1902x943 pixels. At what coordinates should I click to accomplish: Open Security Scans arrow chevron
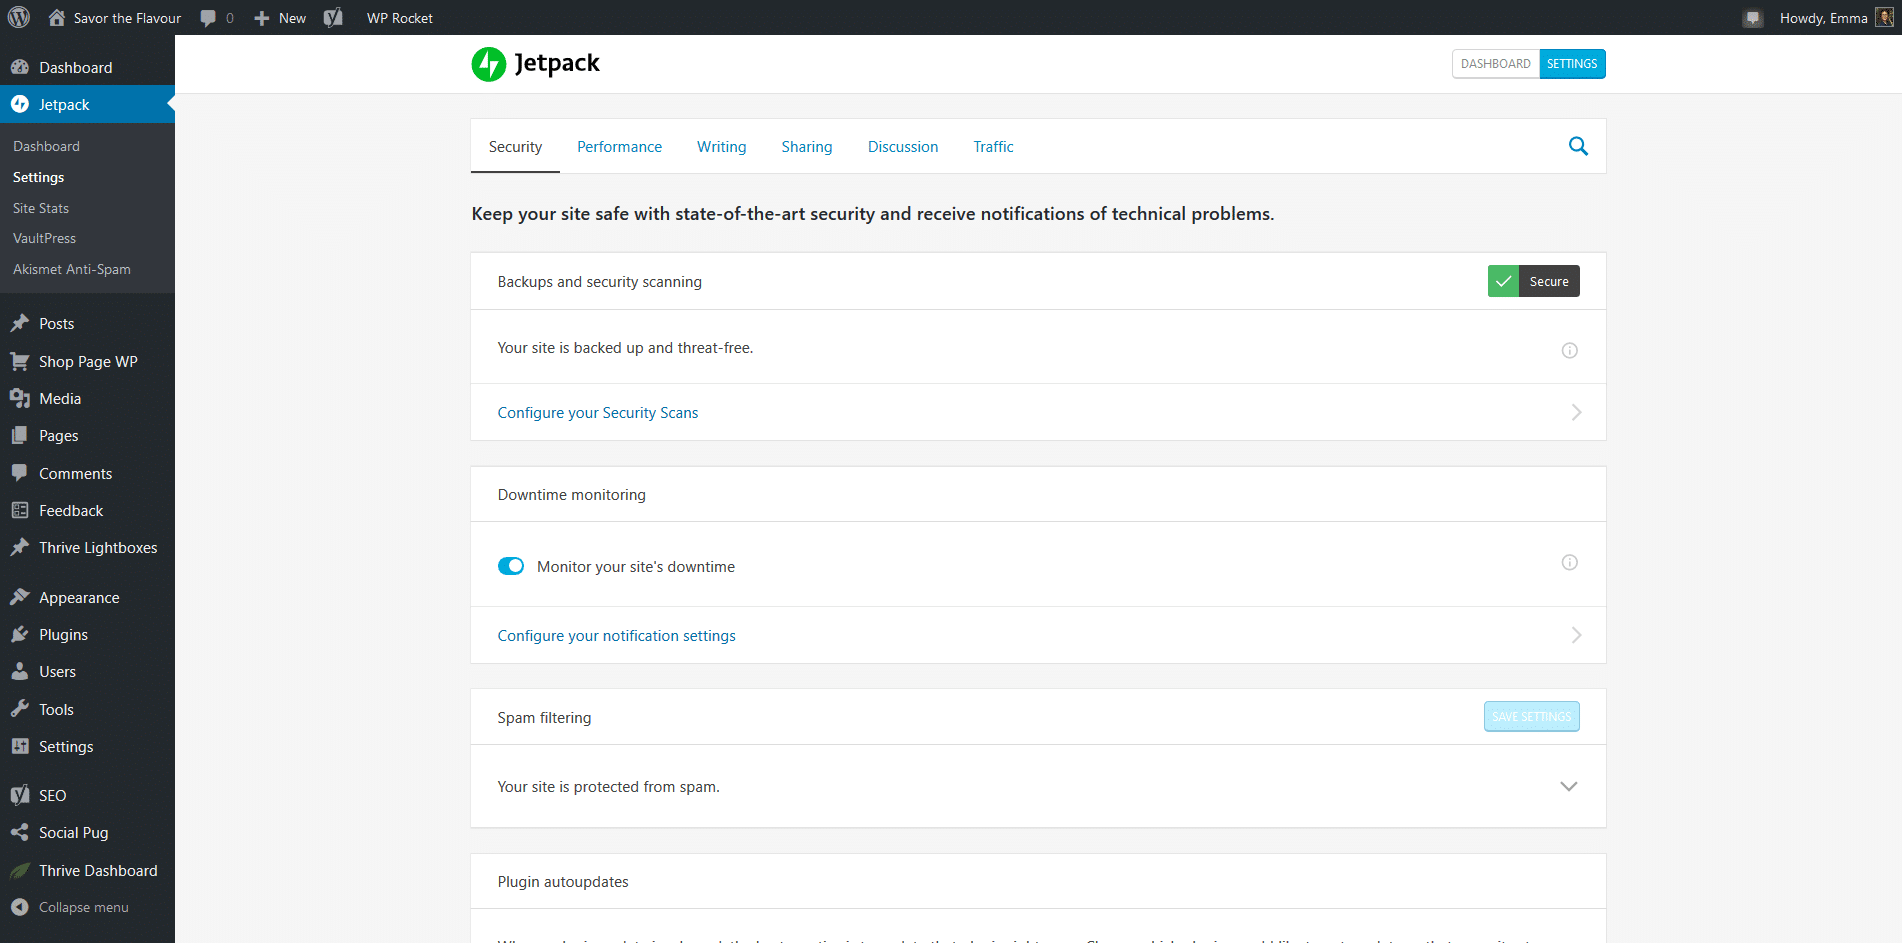coord(1576,412)
